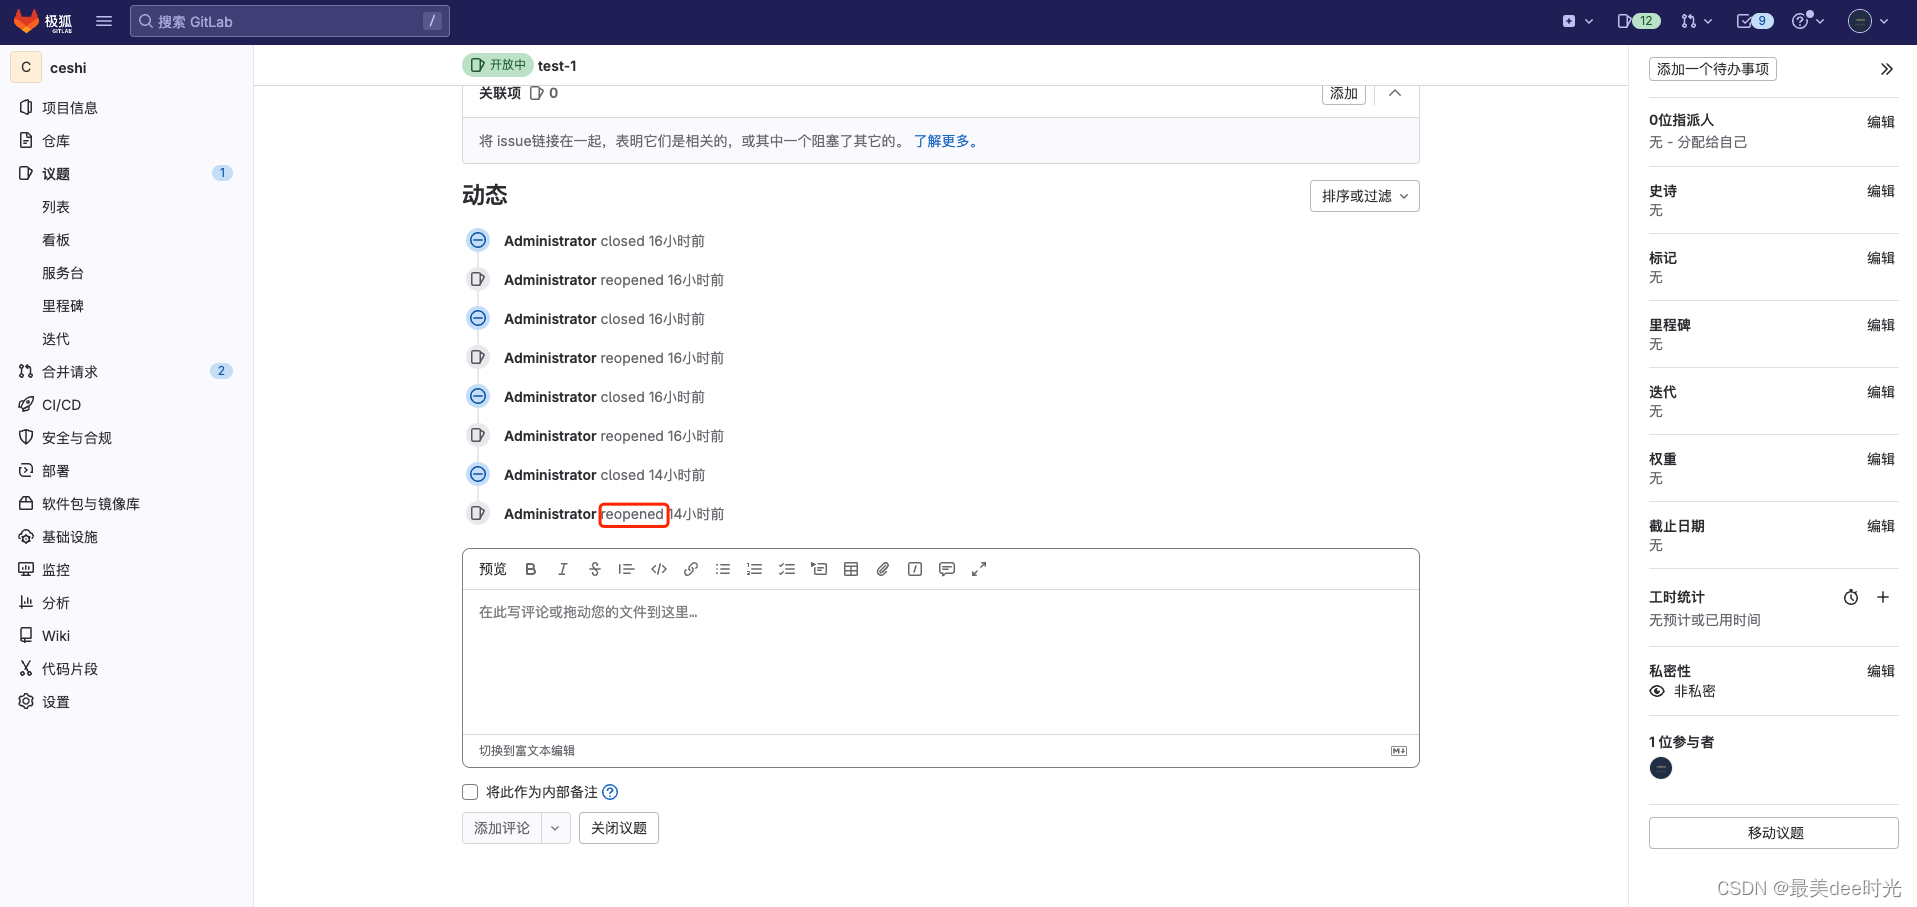Image resolution: width=1917 pixels, height=907 pixels.
Task: Open the 排序或过滤 dropdown
Action: (1363, 196)
